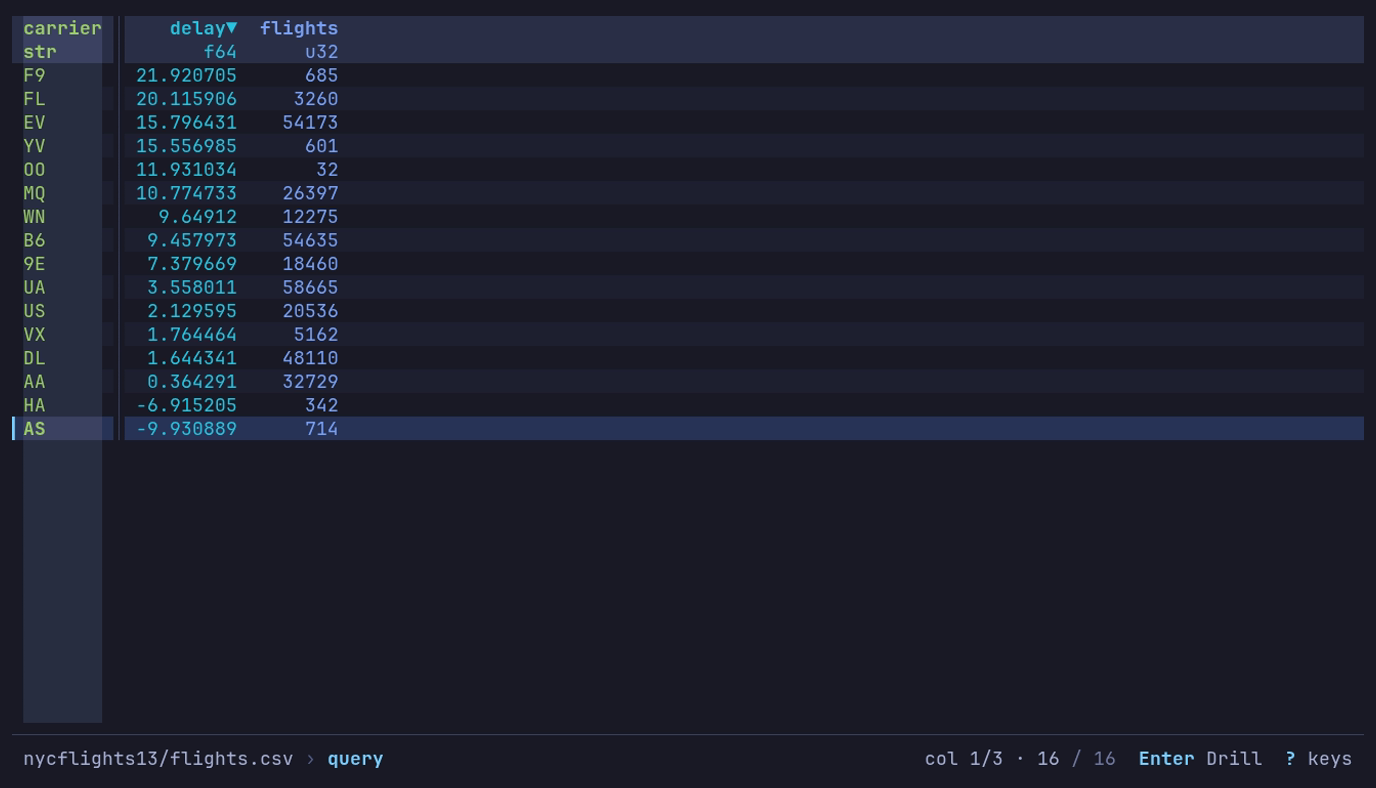The image size is (1376, 788).
Task: Select carrier cell US
Action: [34, 311]
